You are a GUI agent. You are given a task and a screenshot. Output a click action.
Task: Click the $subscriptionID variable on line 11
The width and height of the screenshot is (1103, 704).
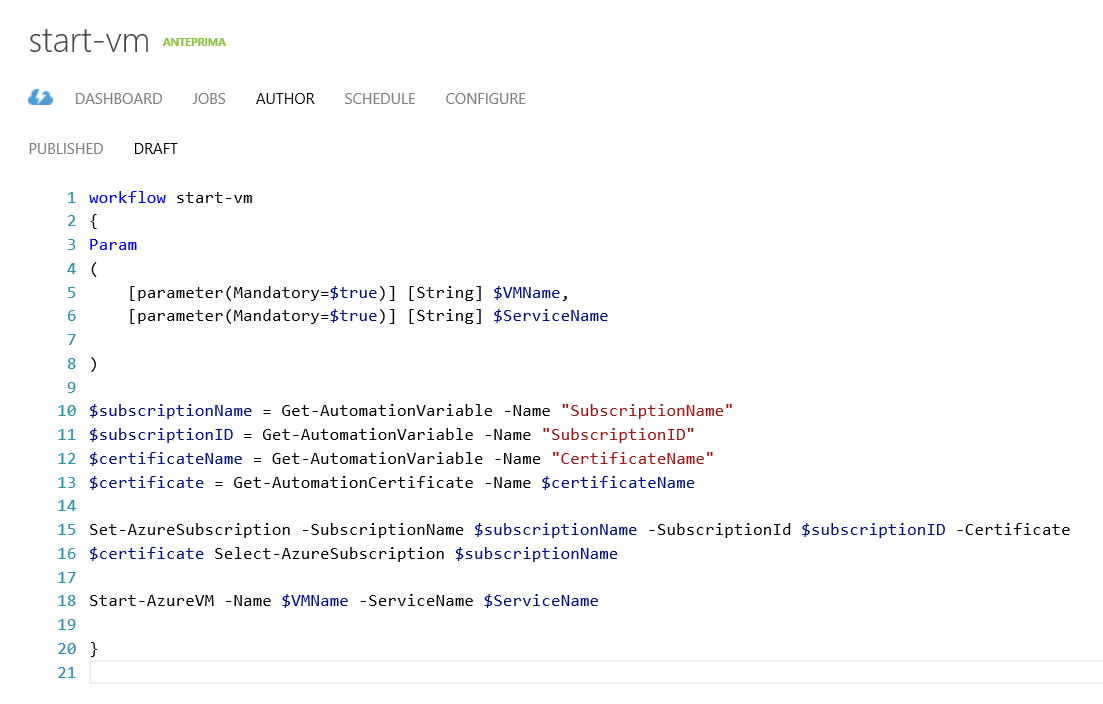click(161, 435)
